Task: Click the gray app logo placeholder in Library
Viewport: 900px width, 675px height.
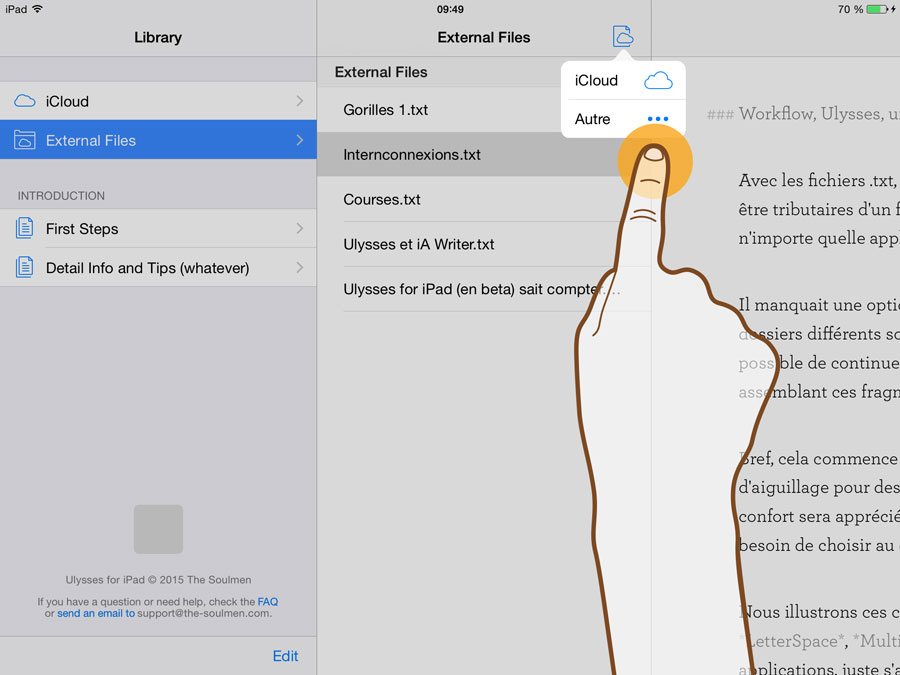Action: [x=158, y=529]
